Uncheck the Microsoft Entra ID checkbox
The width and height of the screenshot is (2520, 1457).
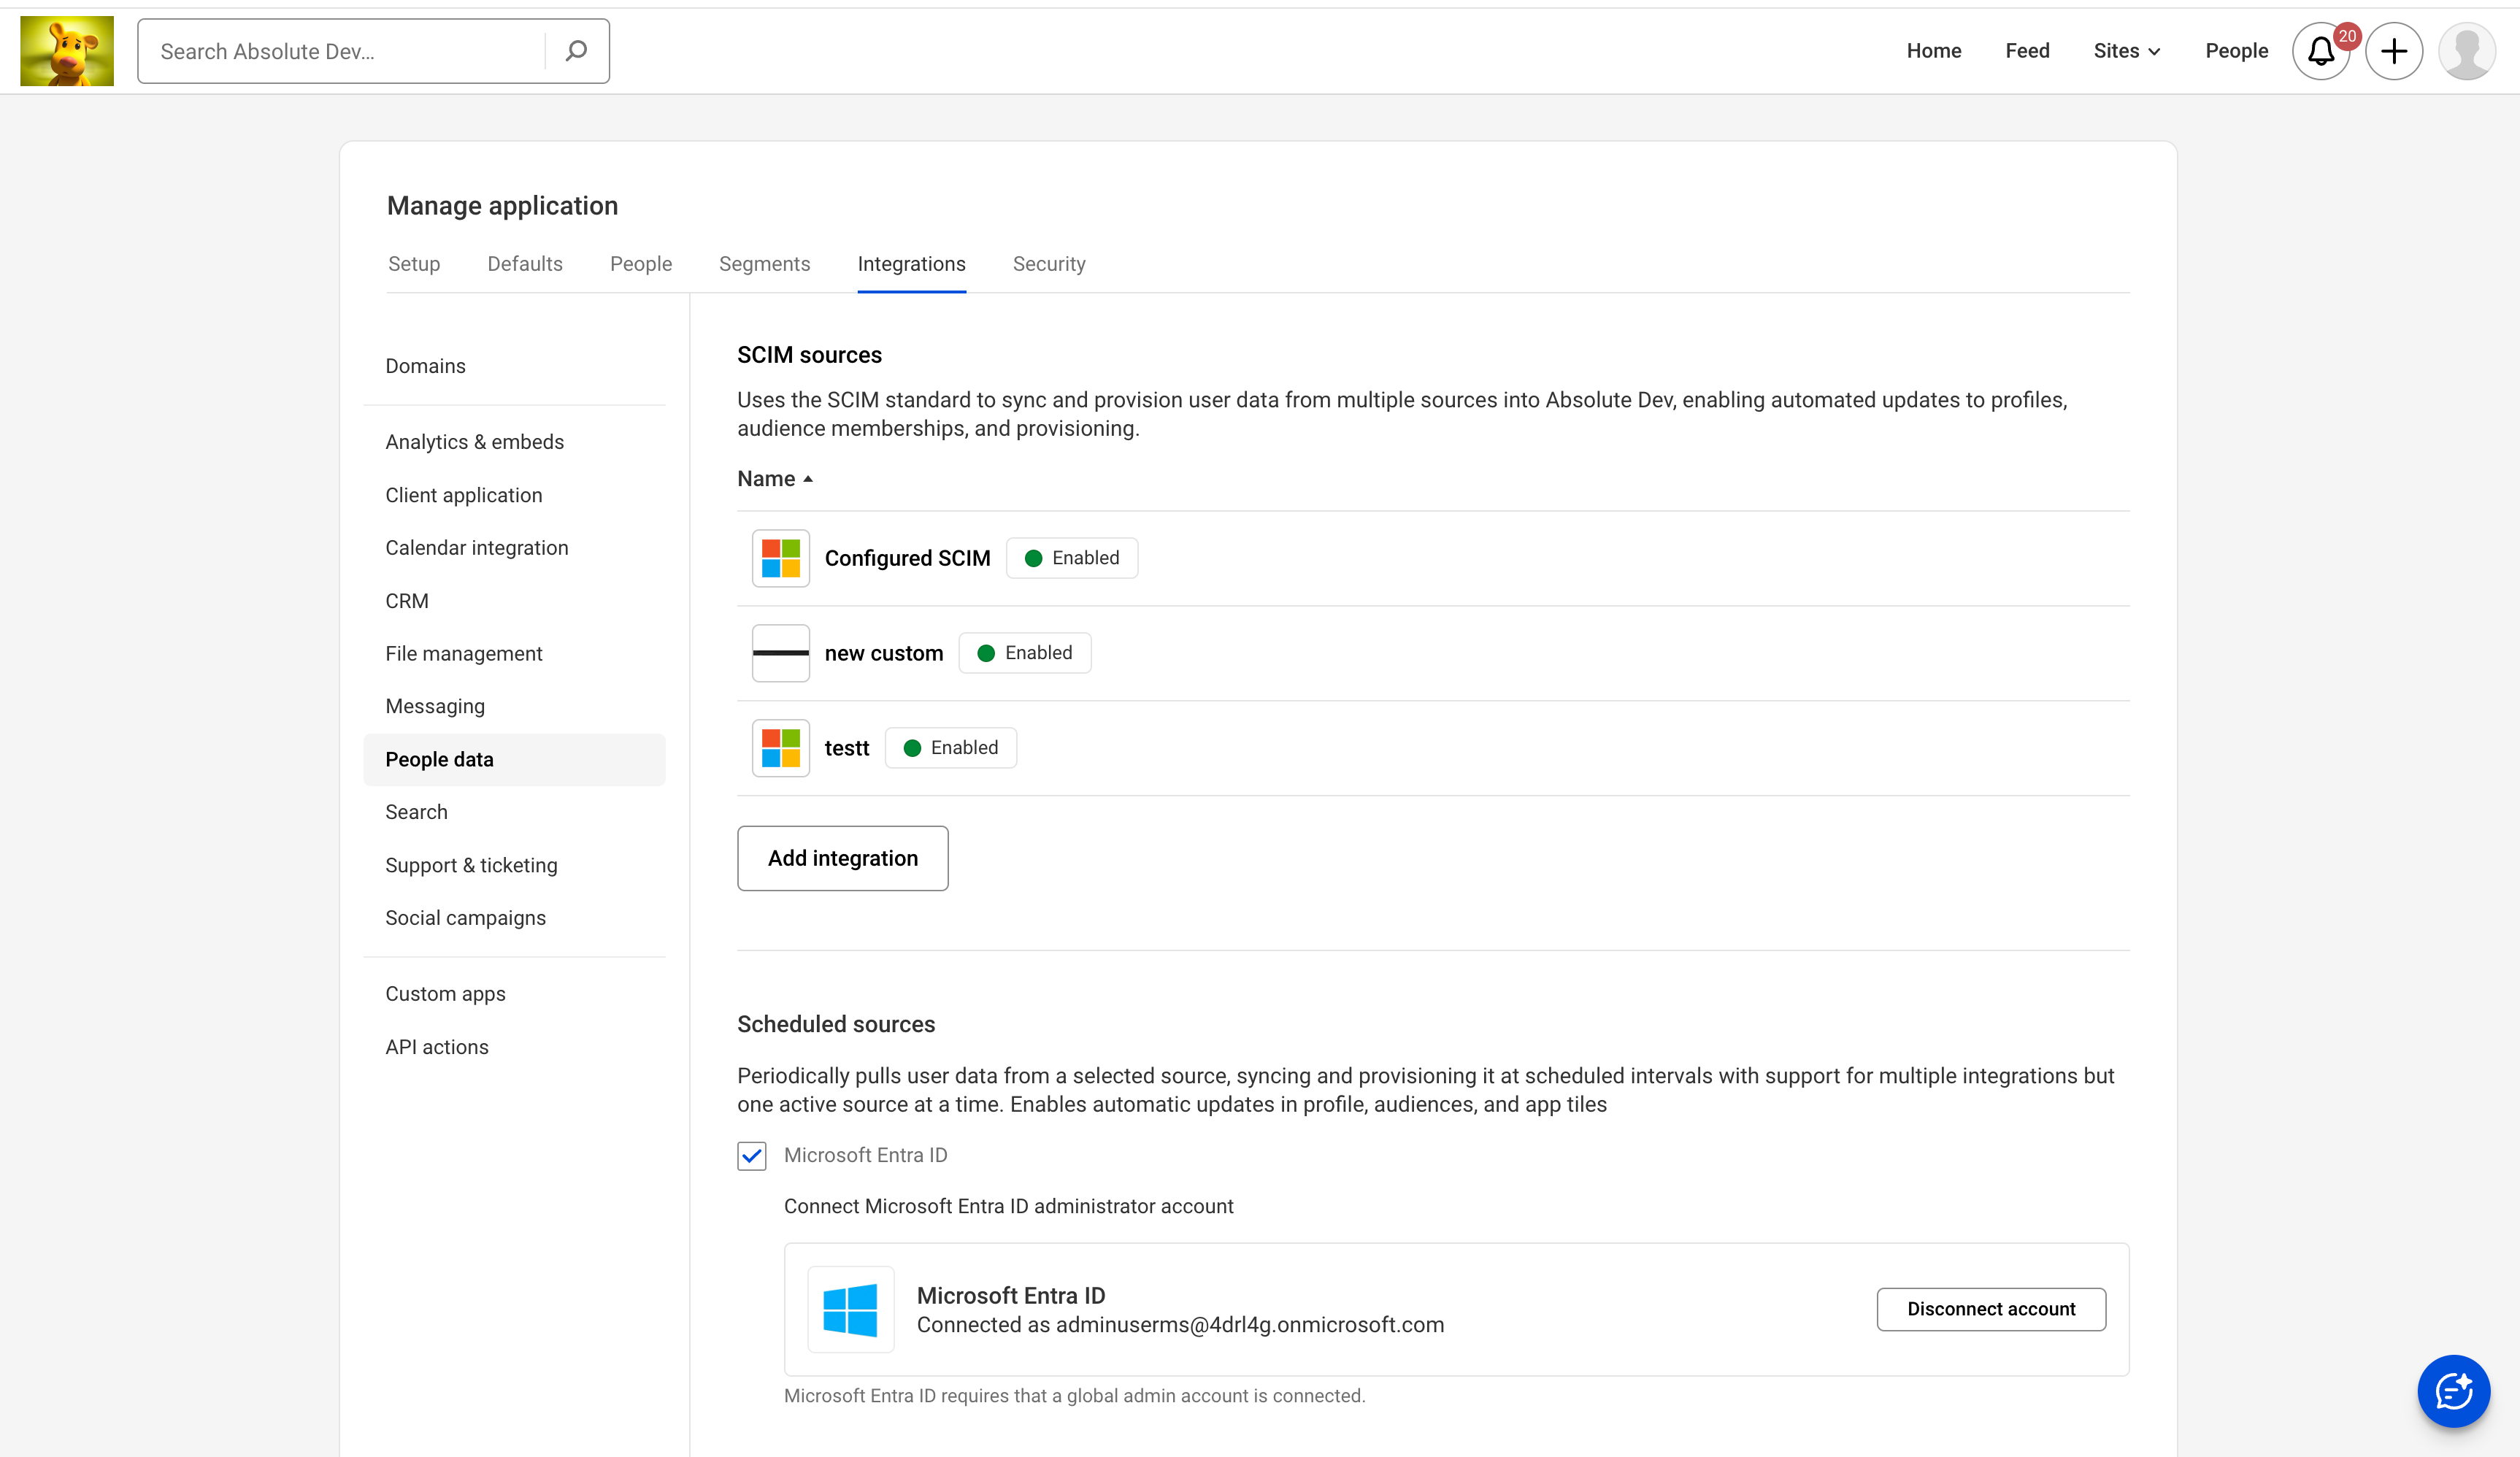coord(752,1156)
